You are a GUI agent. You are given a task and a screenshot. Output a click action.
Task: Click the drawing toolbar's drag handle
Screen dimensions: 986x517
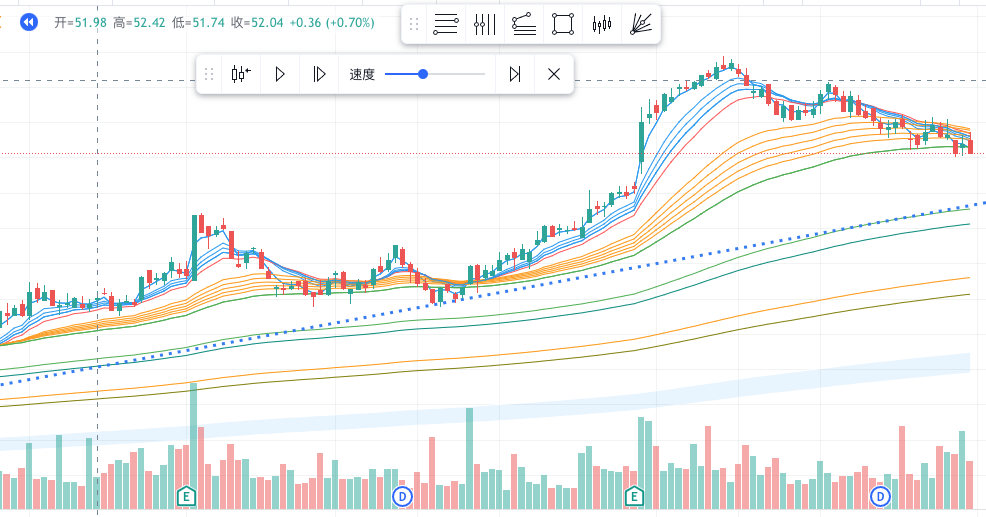pyautogui.click(x=415, y=25)
